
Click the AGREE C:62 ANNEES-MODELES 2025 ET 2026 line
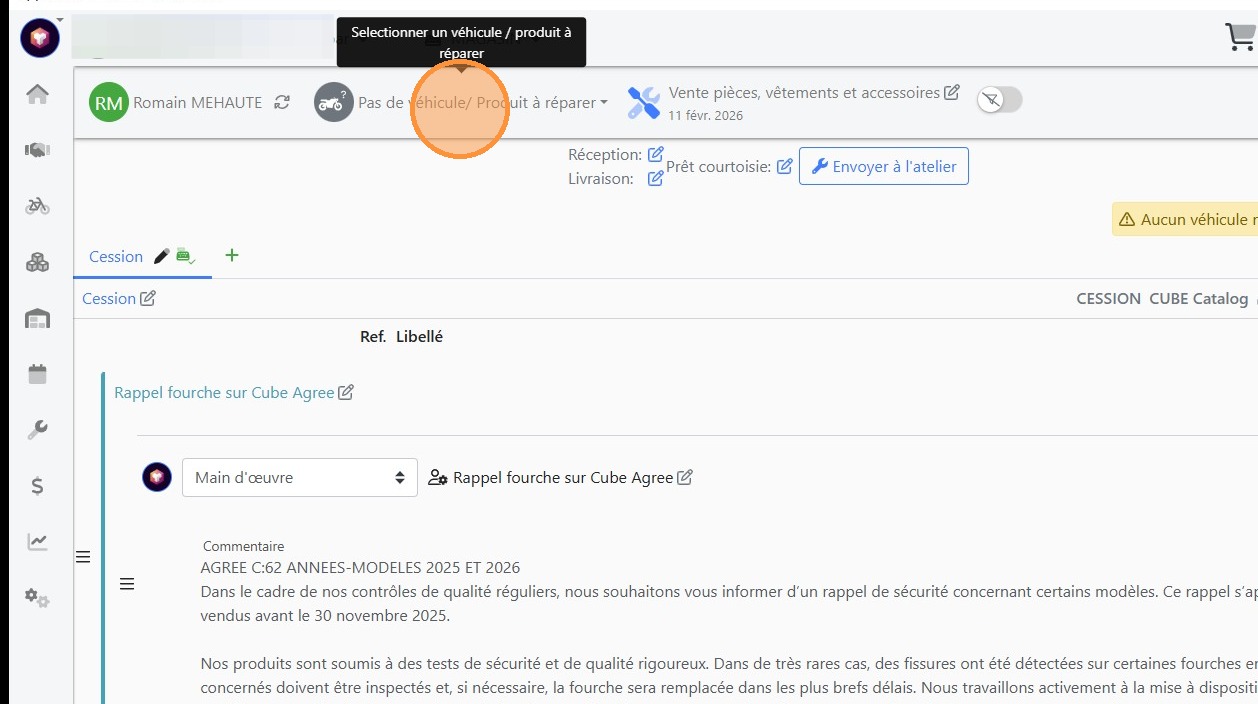361,567
